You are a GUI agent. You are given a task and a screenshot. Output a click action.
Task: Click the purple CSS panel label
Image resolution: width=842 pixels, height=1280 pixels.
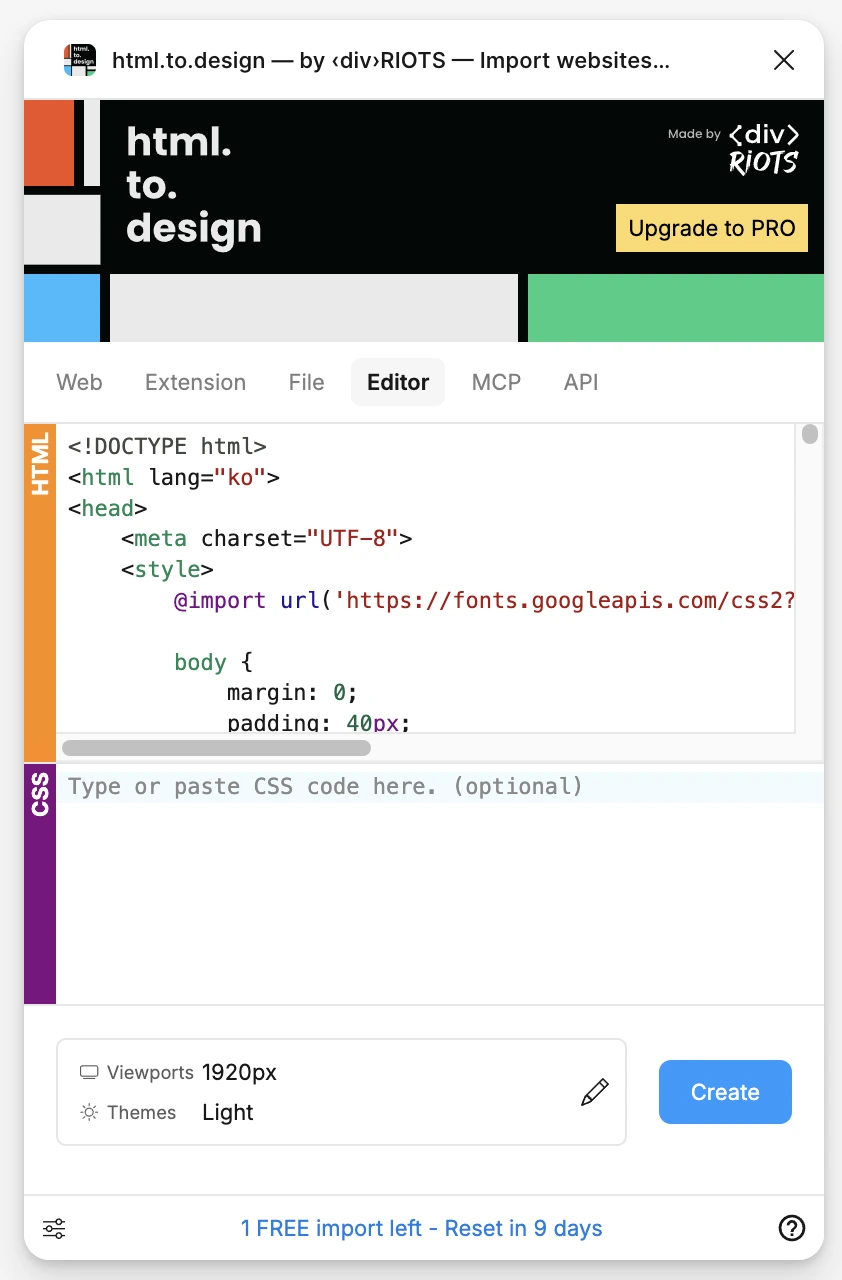(x=40, y=883)
